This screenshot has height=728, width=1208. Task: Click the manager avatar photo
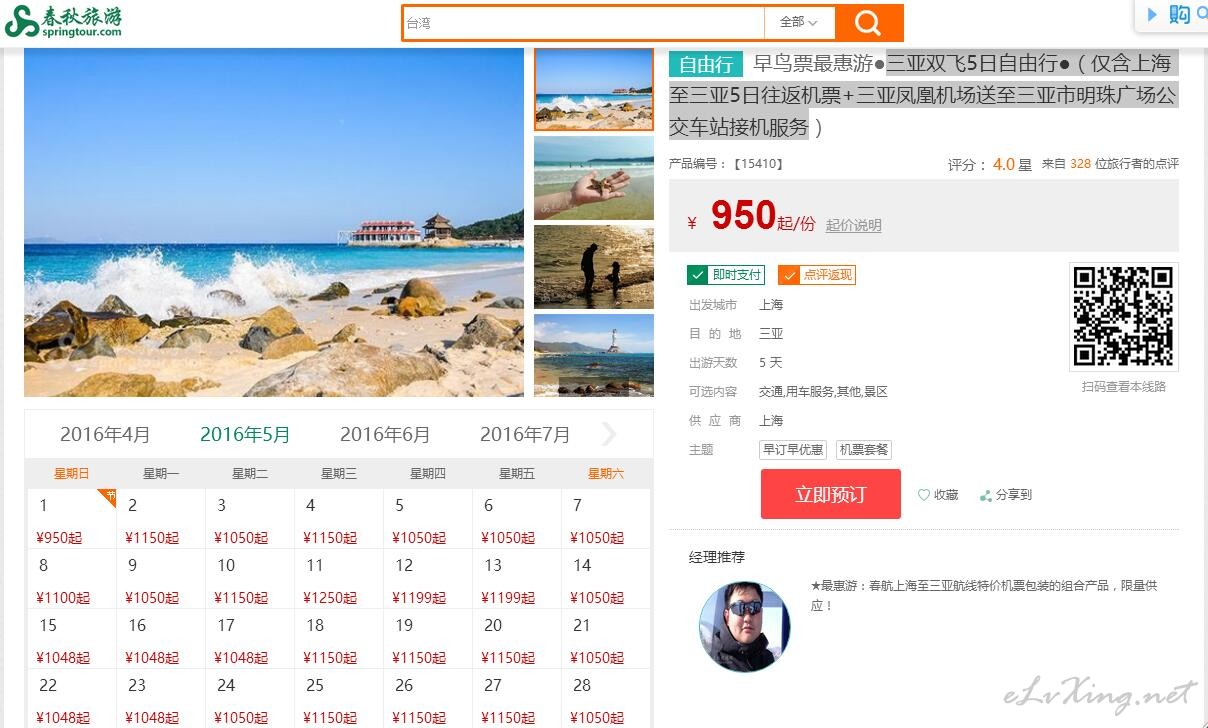744,627
